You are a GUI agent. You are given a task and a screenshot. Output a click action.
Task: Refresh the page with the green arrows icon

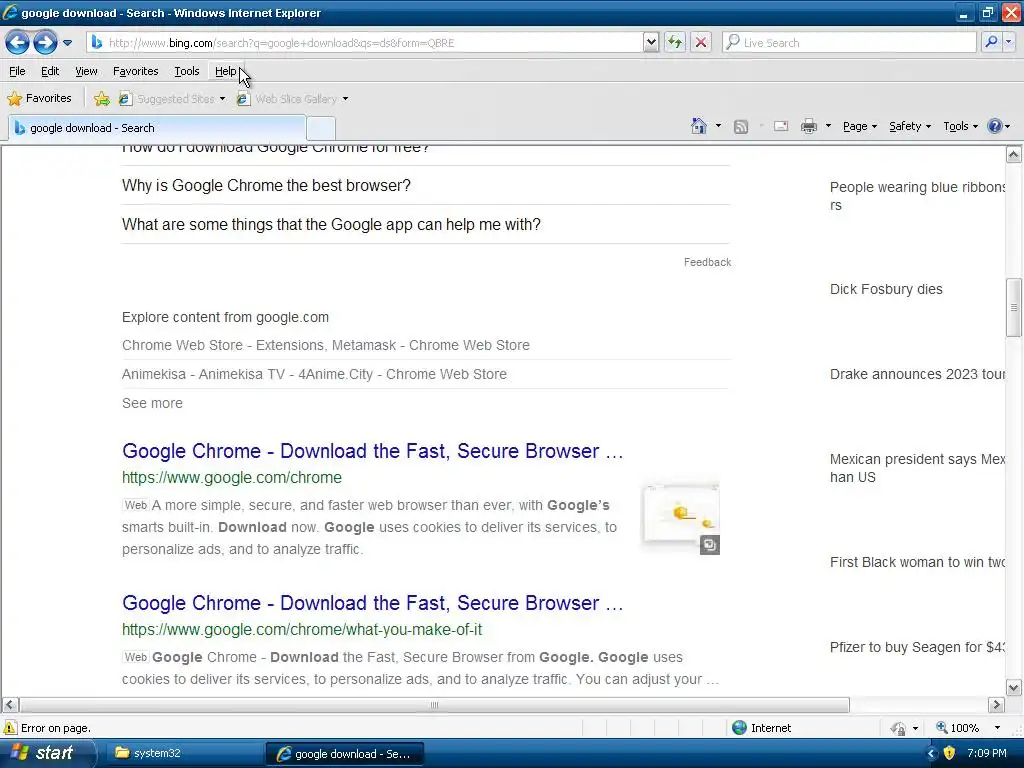coord(675,43)
